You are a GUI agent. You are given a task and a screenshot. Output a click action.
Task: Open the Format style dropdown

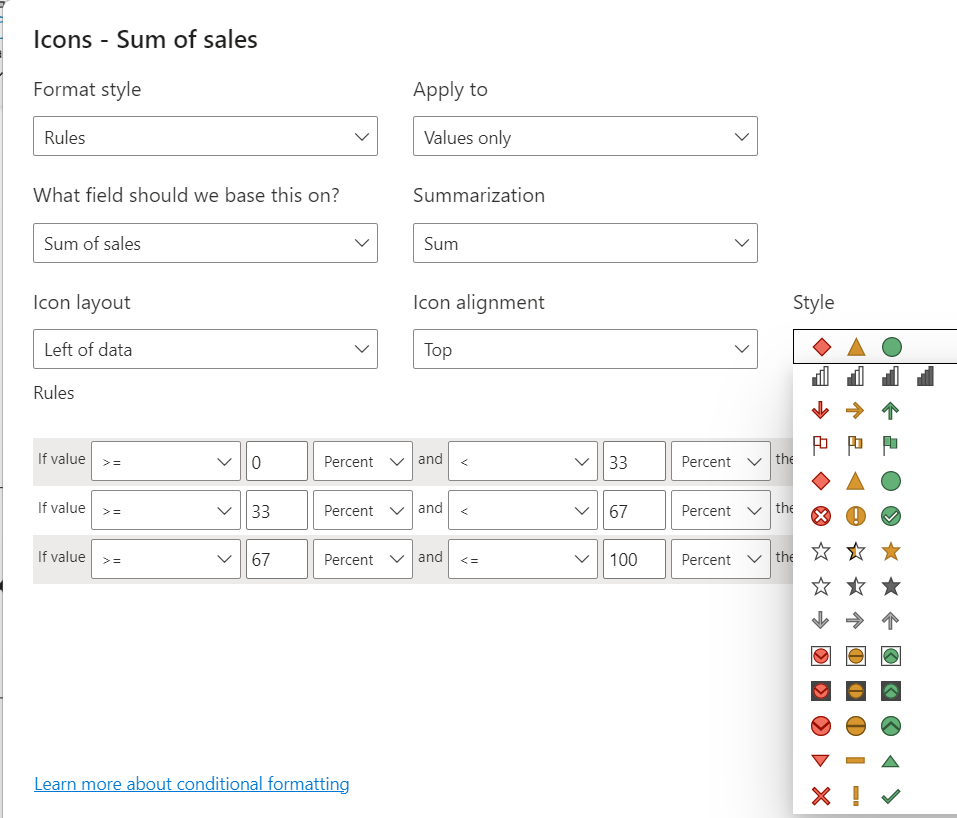205,137
